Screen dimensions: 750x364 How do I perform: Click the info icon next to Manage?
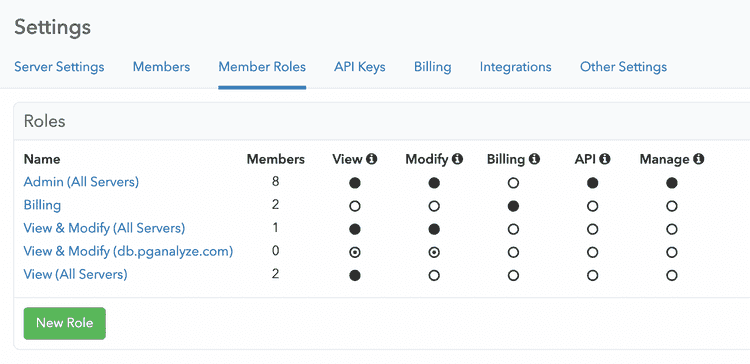[698, 159]
